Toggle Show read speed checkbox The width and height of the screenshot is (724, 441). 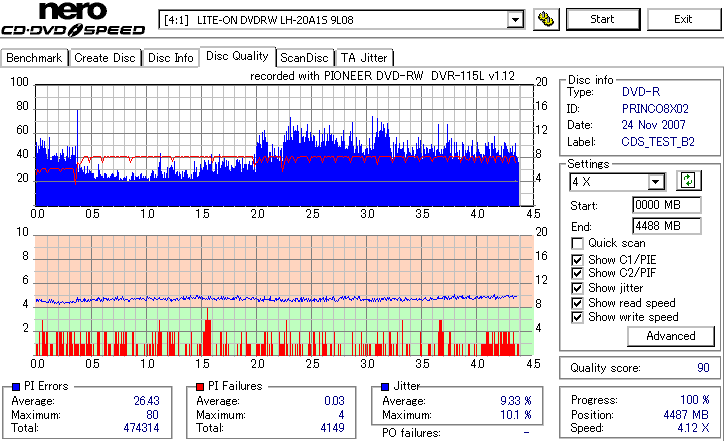(x=577, y=303)
